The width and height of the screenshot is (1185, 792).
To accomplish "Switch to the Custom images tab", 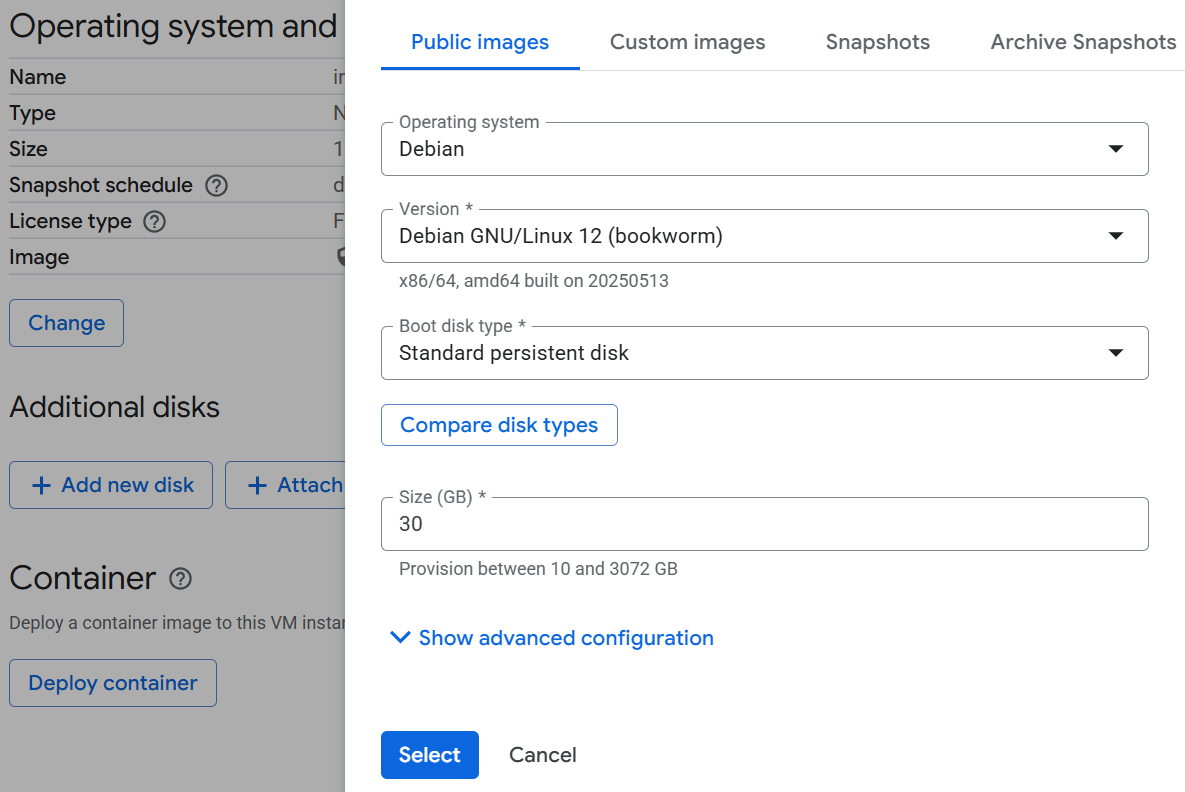I will [x=687, y=42].
